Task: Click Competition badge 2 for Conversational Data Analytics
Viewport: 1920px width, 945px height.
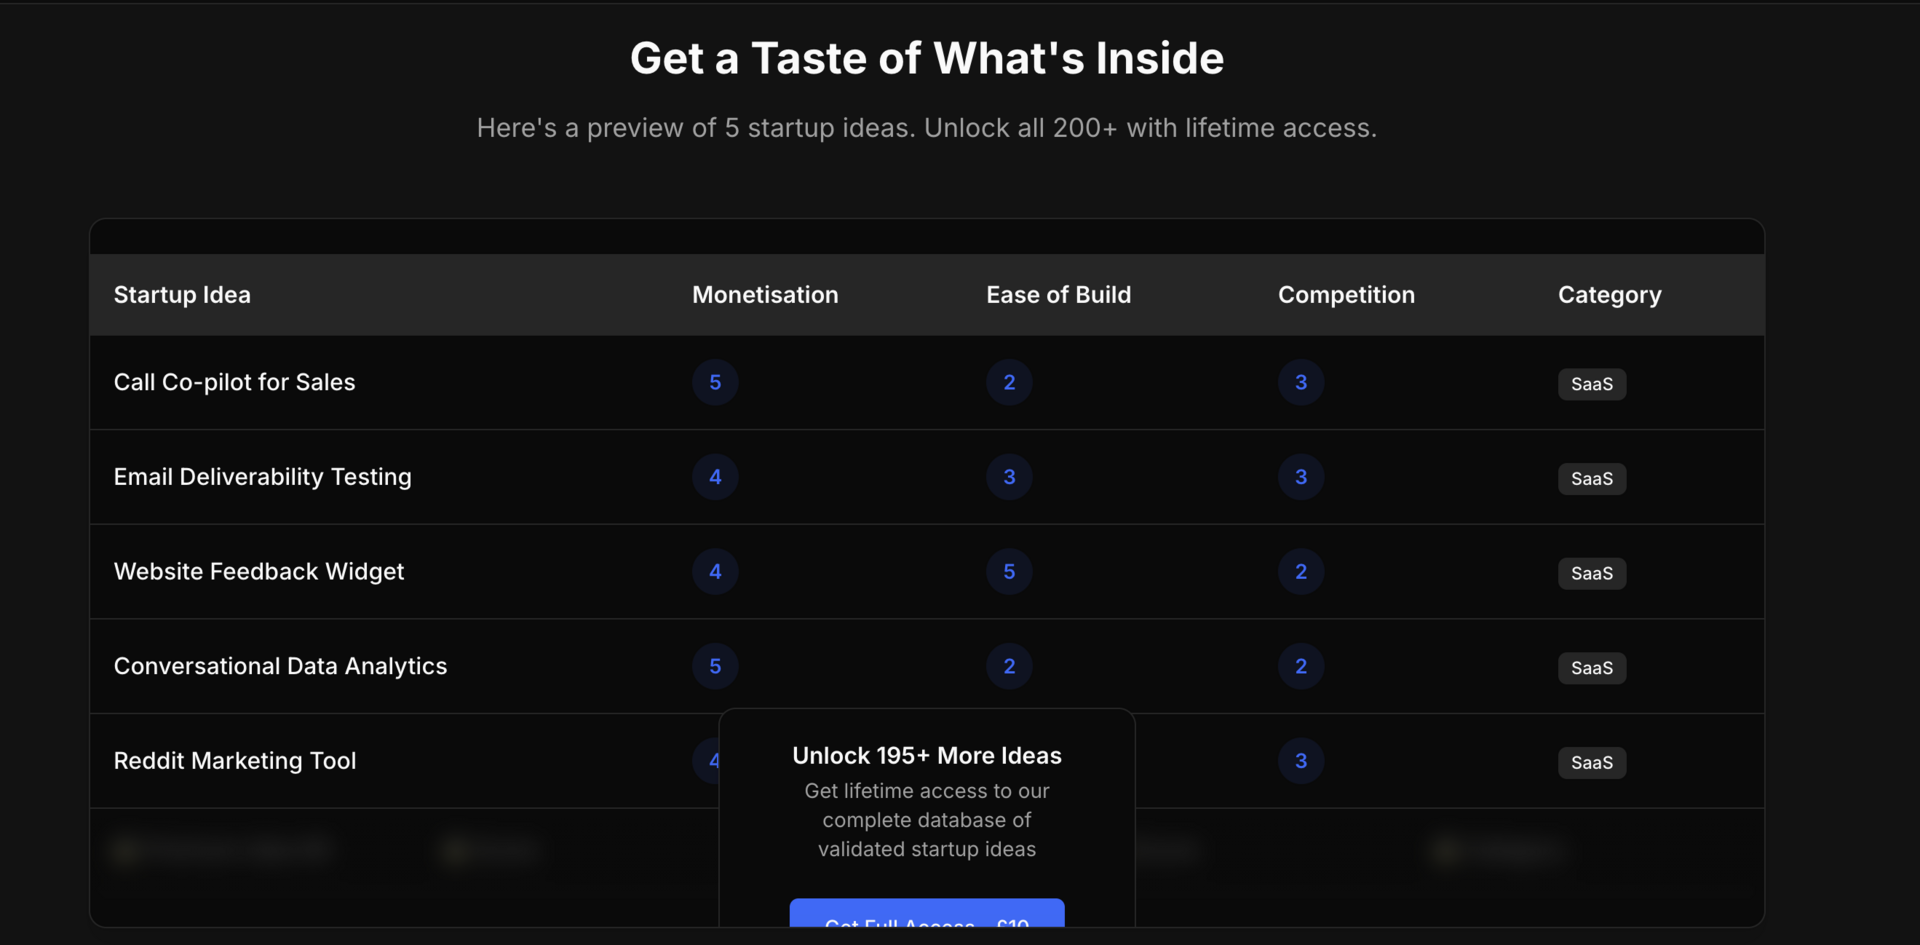Action: [x=1301, y=666]
